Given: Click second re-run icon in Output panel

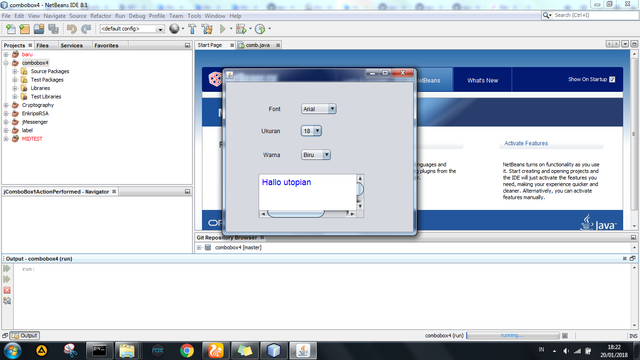Looking at the screenshot, I should pos(7,279).
